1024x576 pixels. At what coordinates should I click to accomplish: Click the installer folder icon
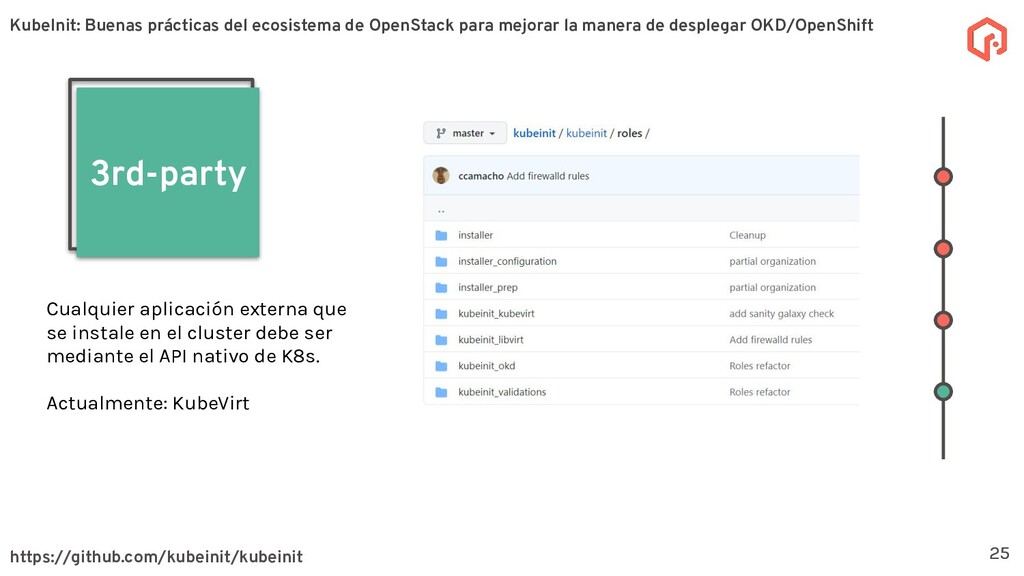(x=441, y=235)
